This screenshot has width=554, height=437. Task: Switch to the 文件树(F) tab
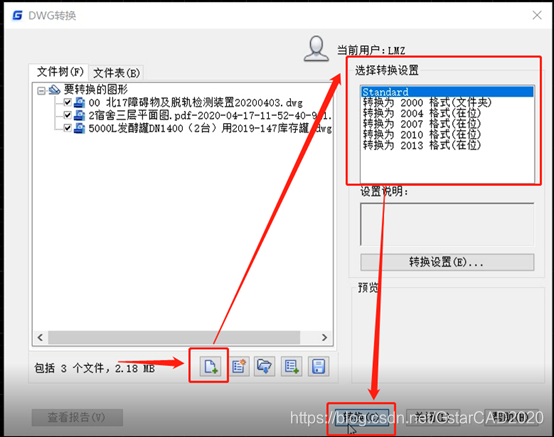click(x=60, y=72)
